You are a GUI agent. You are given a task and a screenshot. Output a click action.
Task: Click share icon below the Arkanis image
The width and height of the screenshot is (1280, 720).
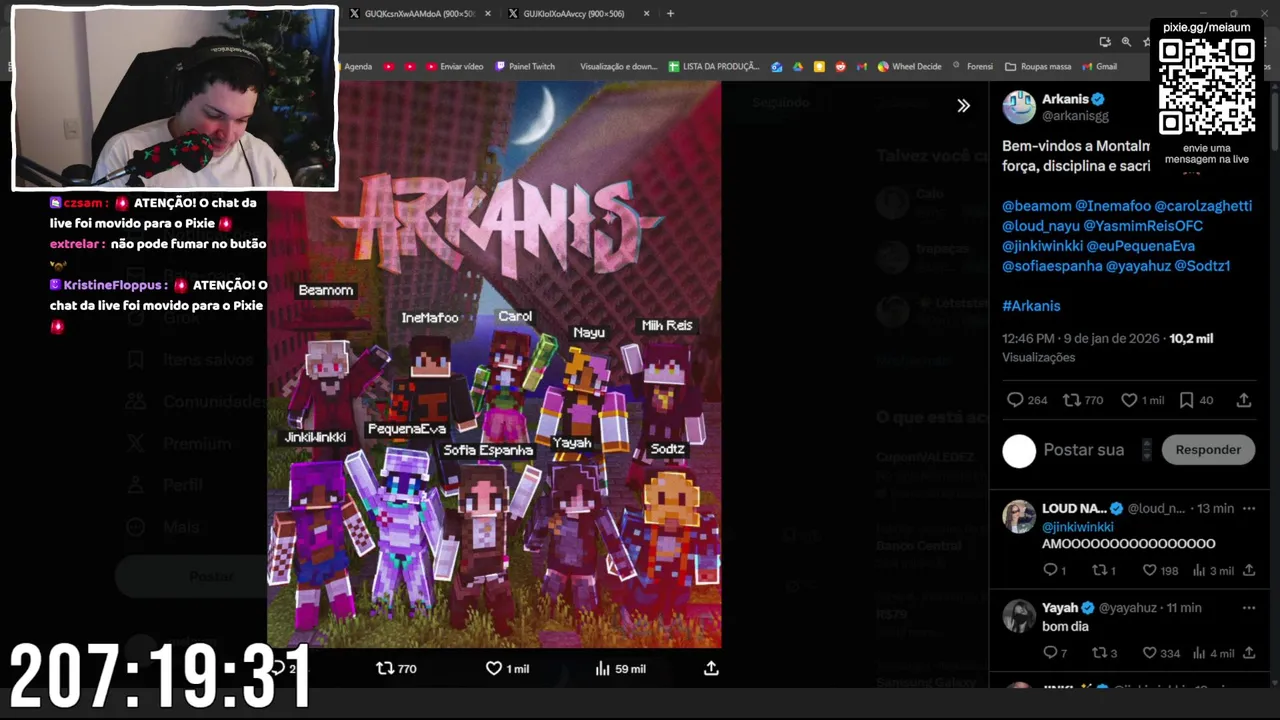click(x=711, y=668)
